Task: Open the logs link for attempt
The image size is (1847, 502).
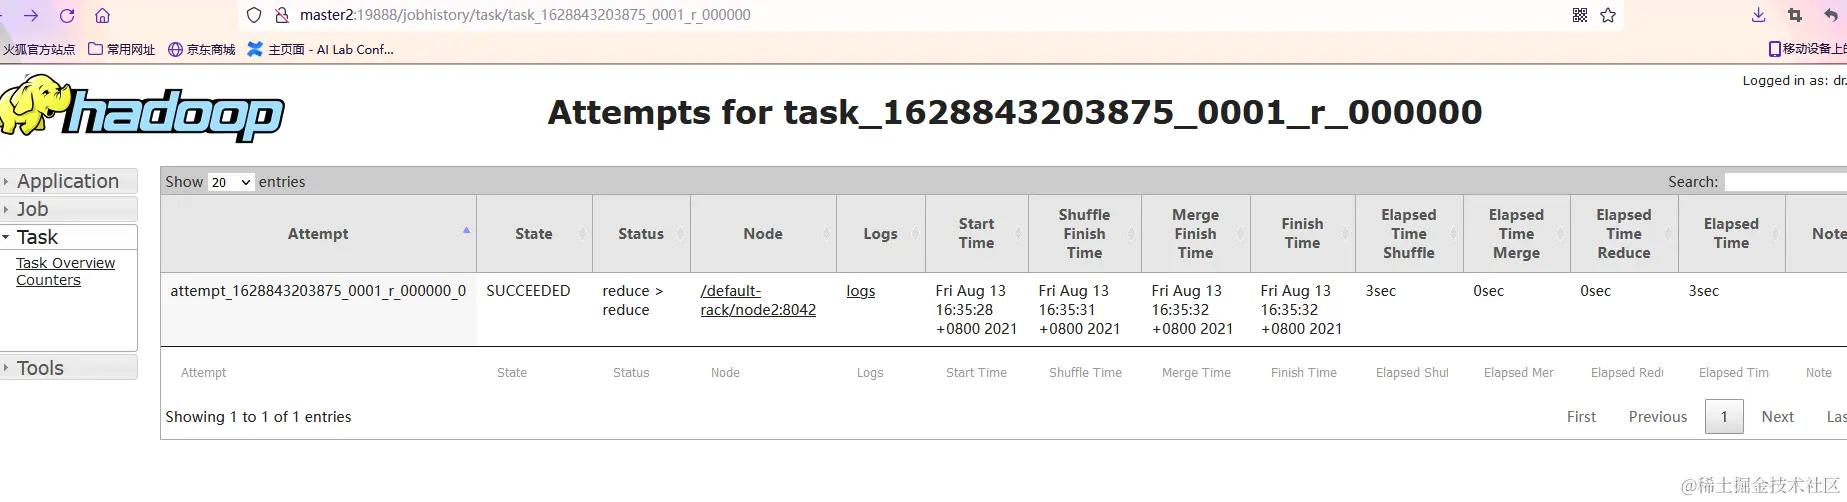Action: coord(861,291)
